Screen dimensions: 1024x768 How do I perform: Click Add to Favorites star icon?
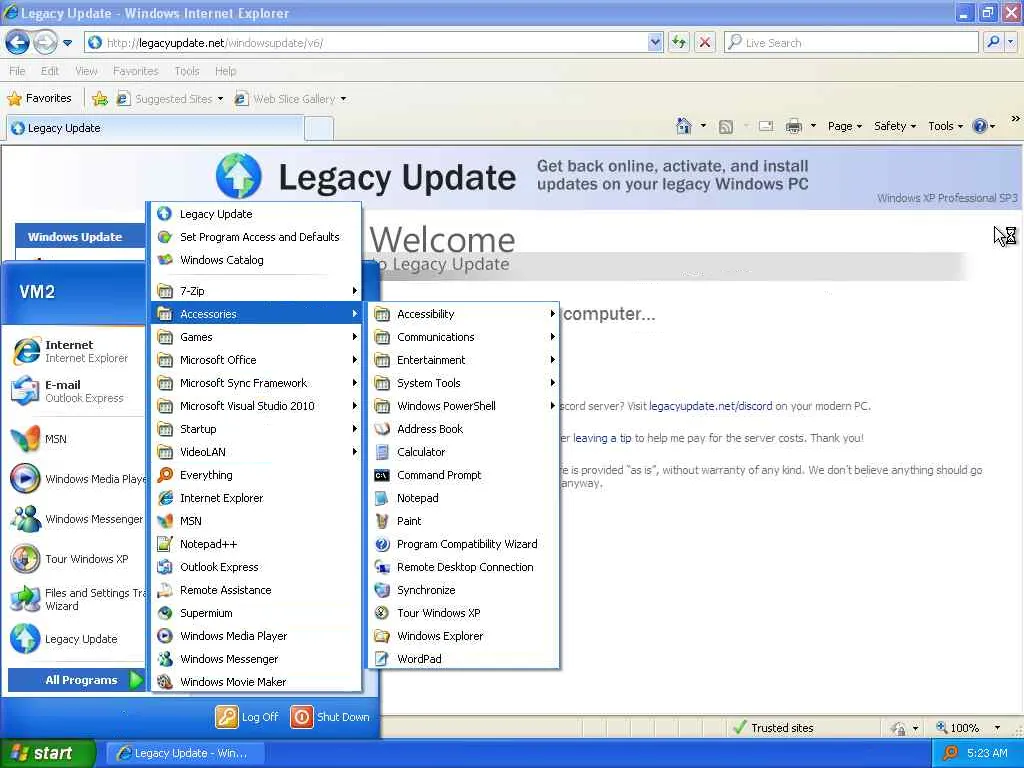100,99
